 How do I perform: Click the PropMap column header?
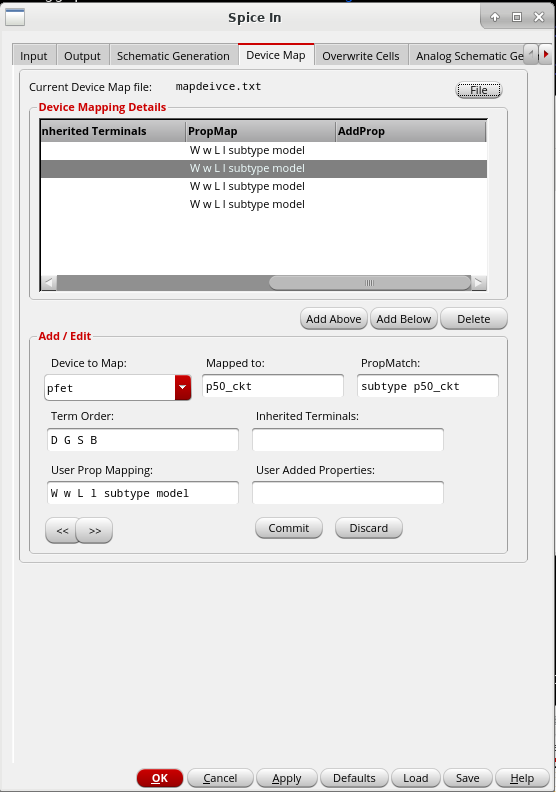click(x=261, y=131)
